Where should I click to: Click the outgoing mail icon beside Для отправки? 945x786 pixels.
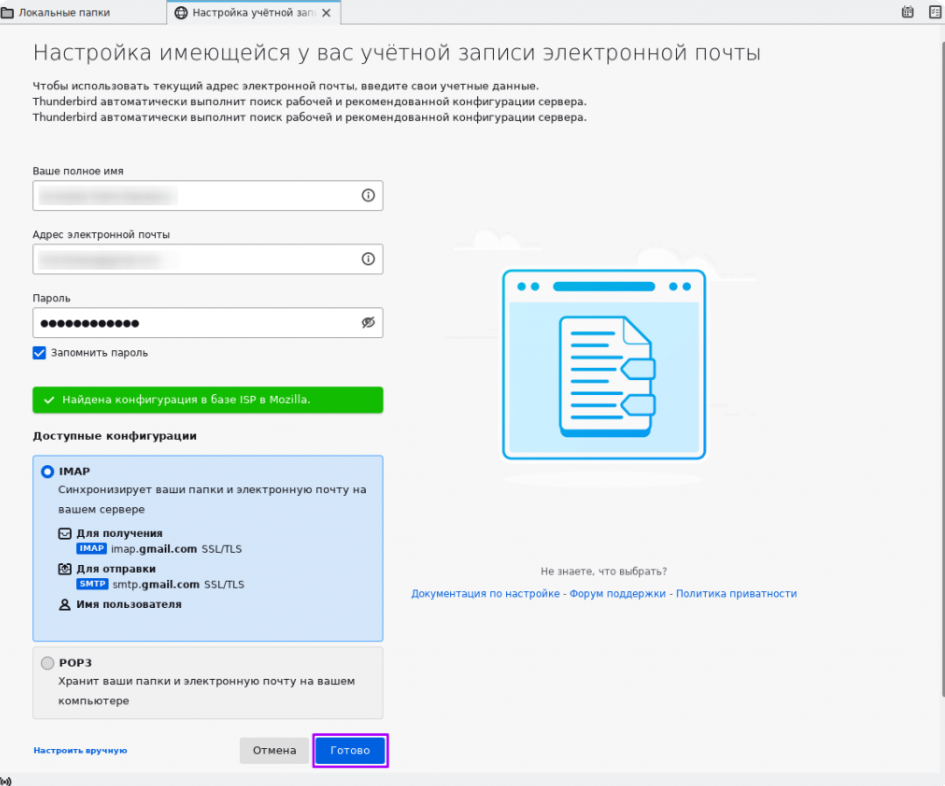tap(66, 569)
